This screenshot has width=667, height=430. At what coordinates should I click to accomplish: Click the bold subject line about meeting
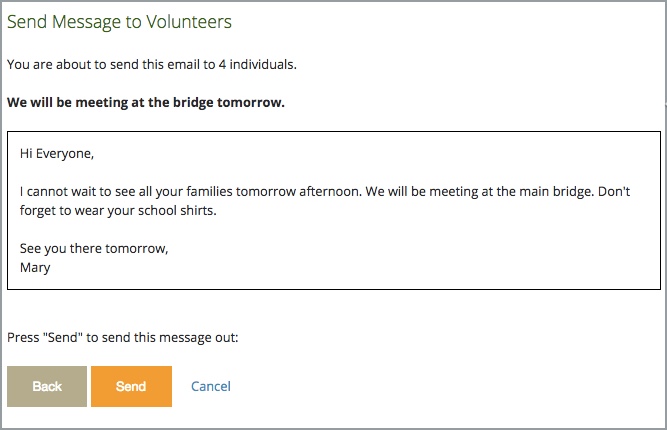[146, 103]
